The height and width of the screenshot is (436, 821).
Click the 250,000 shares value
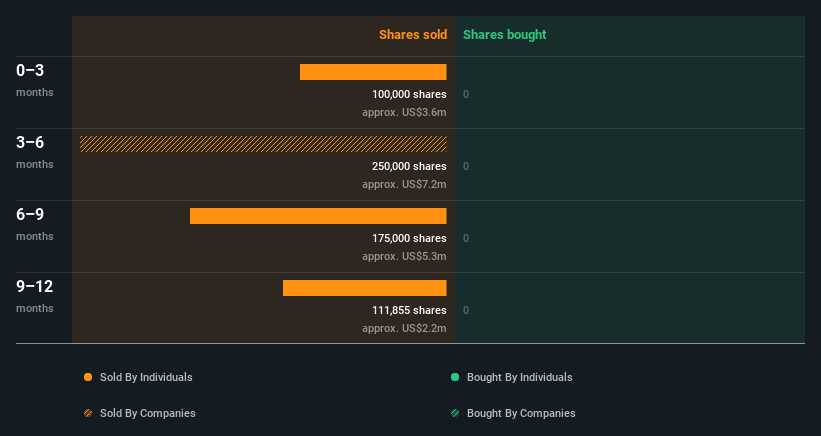point(409,166)
